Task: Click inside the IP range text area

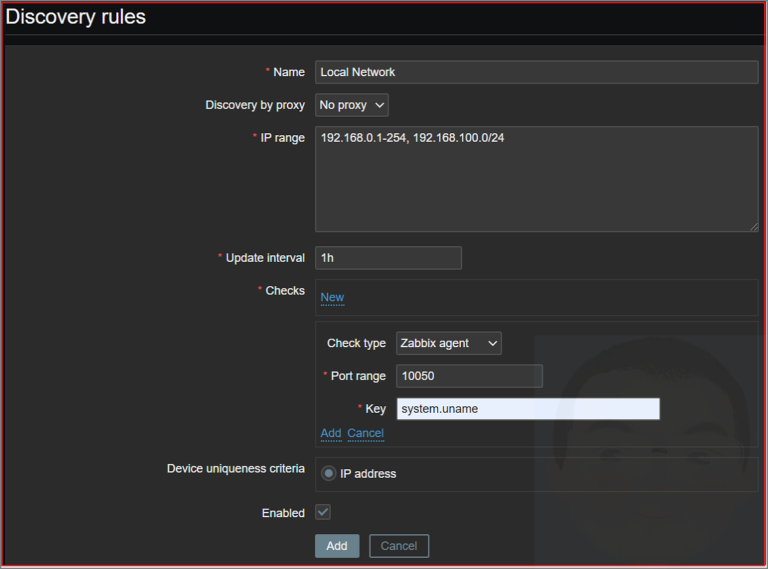Action: [537, 179]
